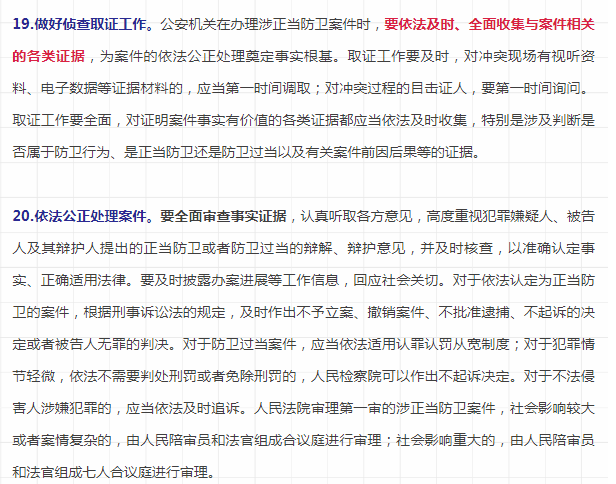This screenshot has width=616, height=484.
Task: Click the words "对冲突过程的目击证人"
Action: (x=396, y=88)
